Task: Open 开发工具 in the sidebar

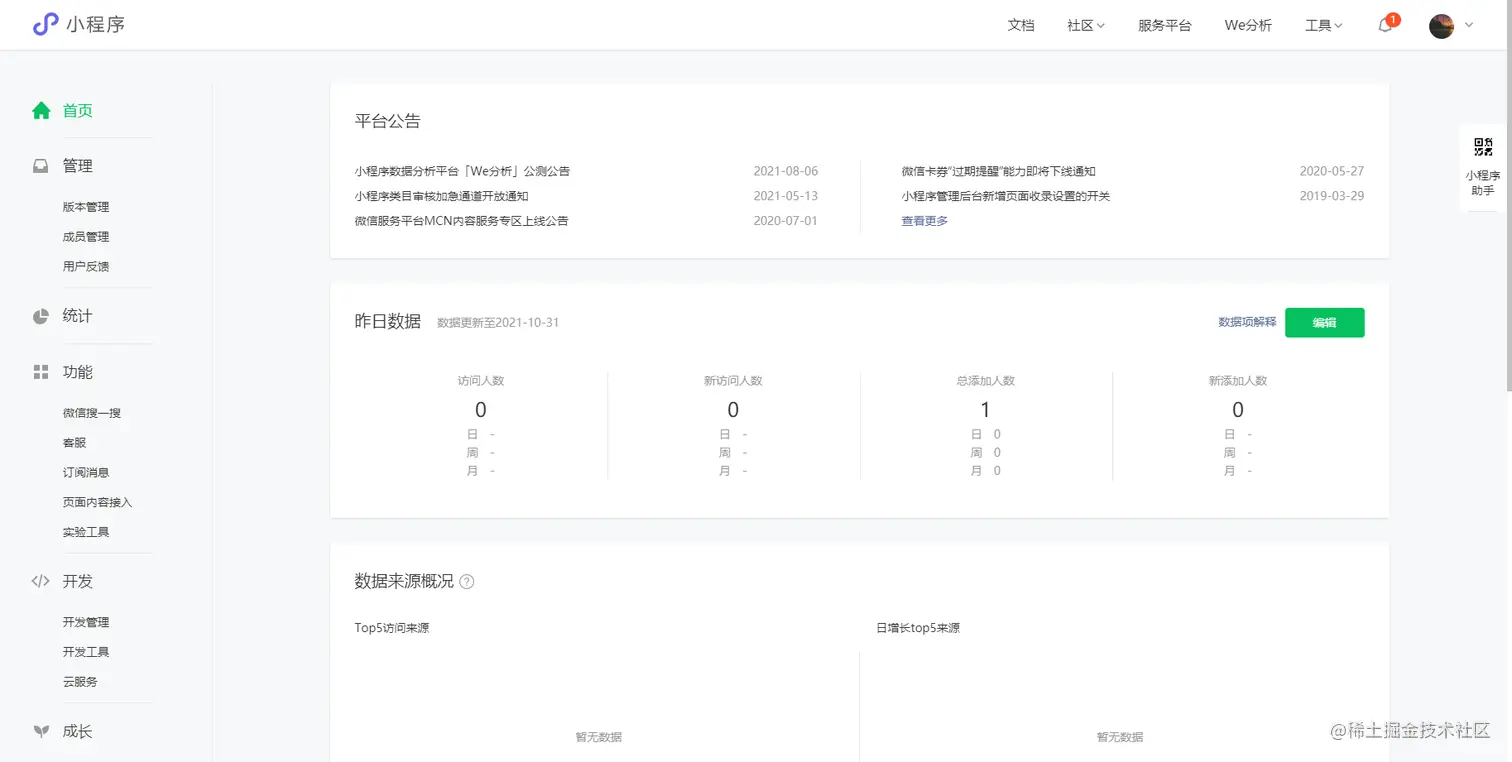Action: (x=86, y=652)
